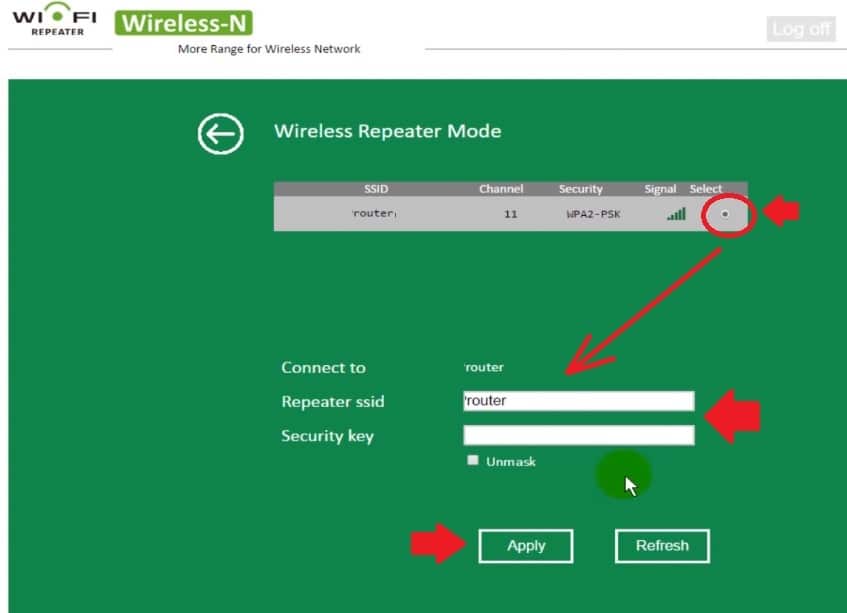Click the Security column header
The height and width of the screenshot is (613, 847).
click(x=580, y=189)
